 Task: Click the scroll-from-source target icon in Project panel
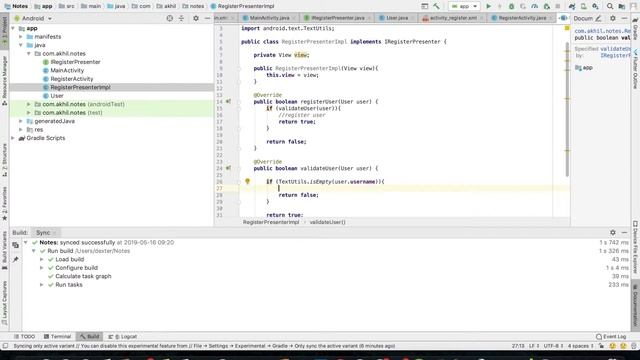click(x=170, y=18)
